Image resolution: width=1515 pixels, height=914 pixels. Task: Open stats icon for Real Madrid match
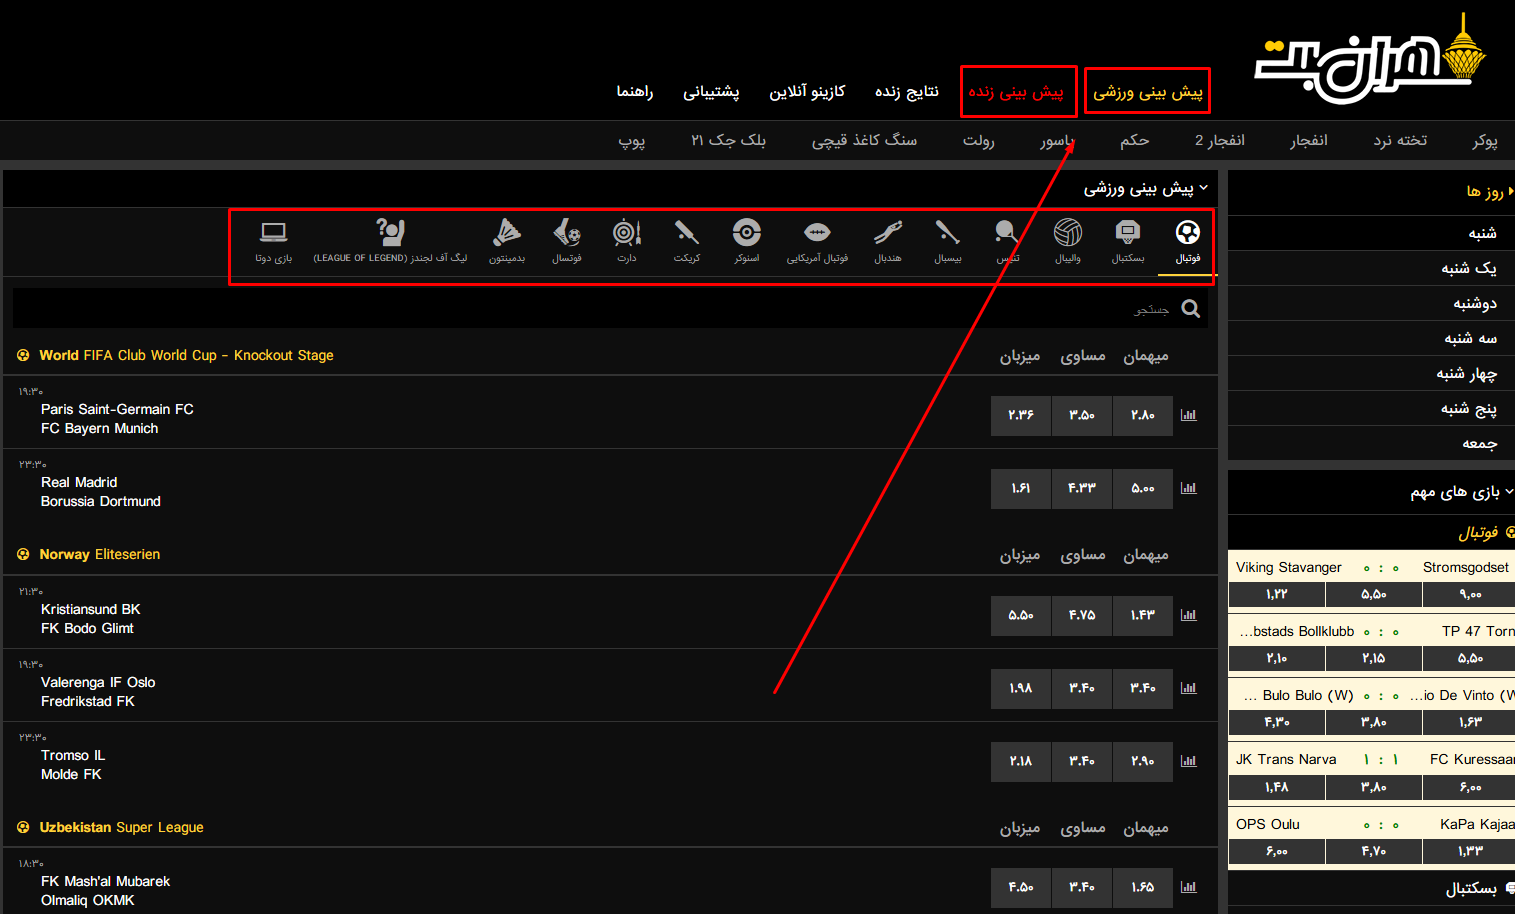(1188, 488)
